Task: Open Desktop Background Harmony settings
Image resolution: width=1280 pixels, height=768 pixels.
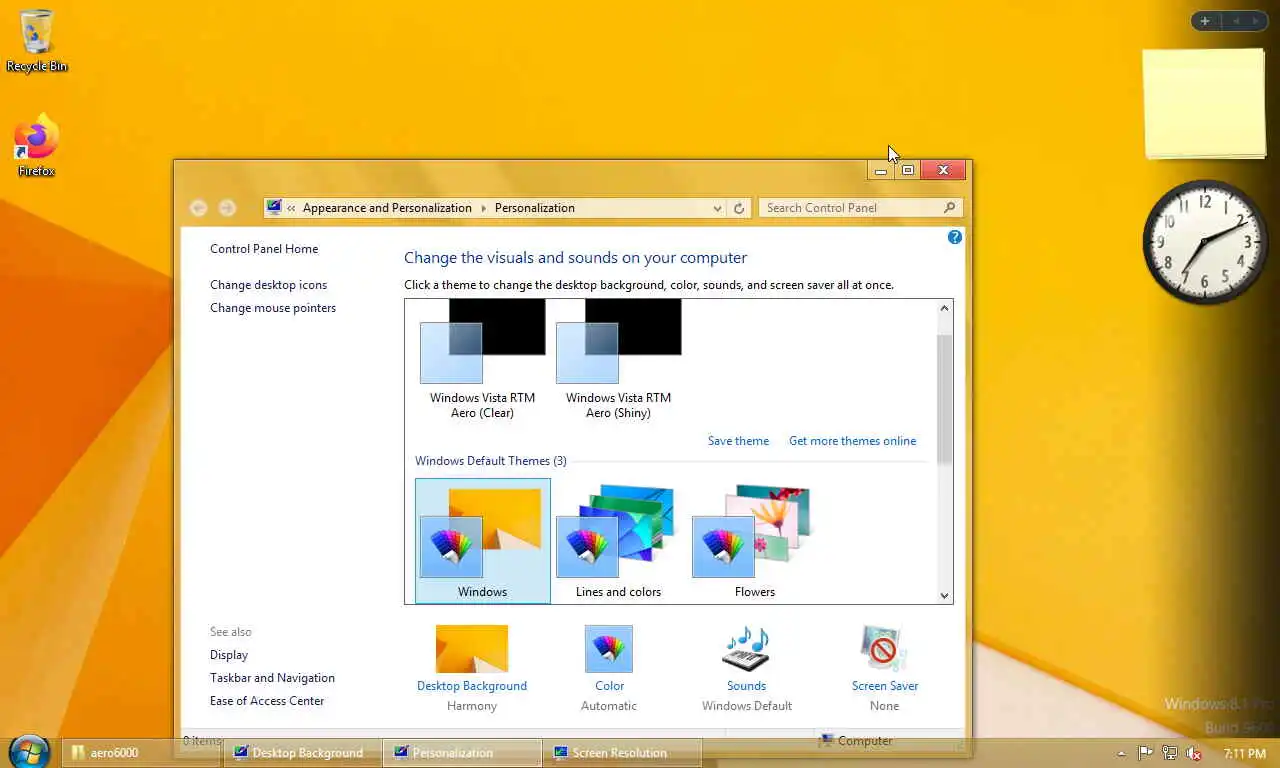Action: [x=472, y=668]
